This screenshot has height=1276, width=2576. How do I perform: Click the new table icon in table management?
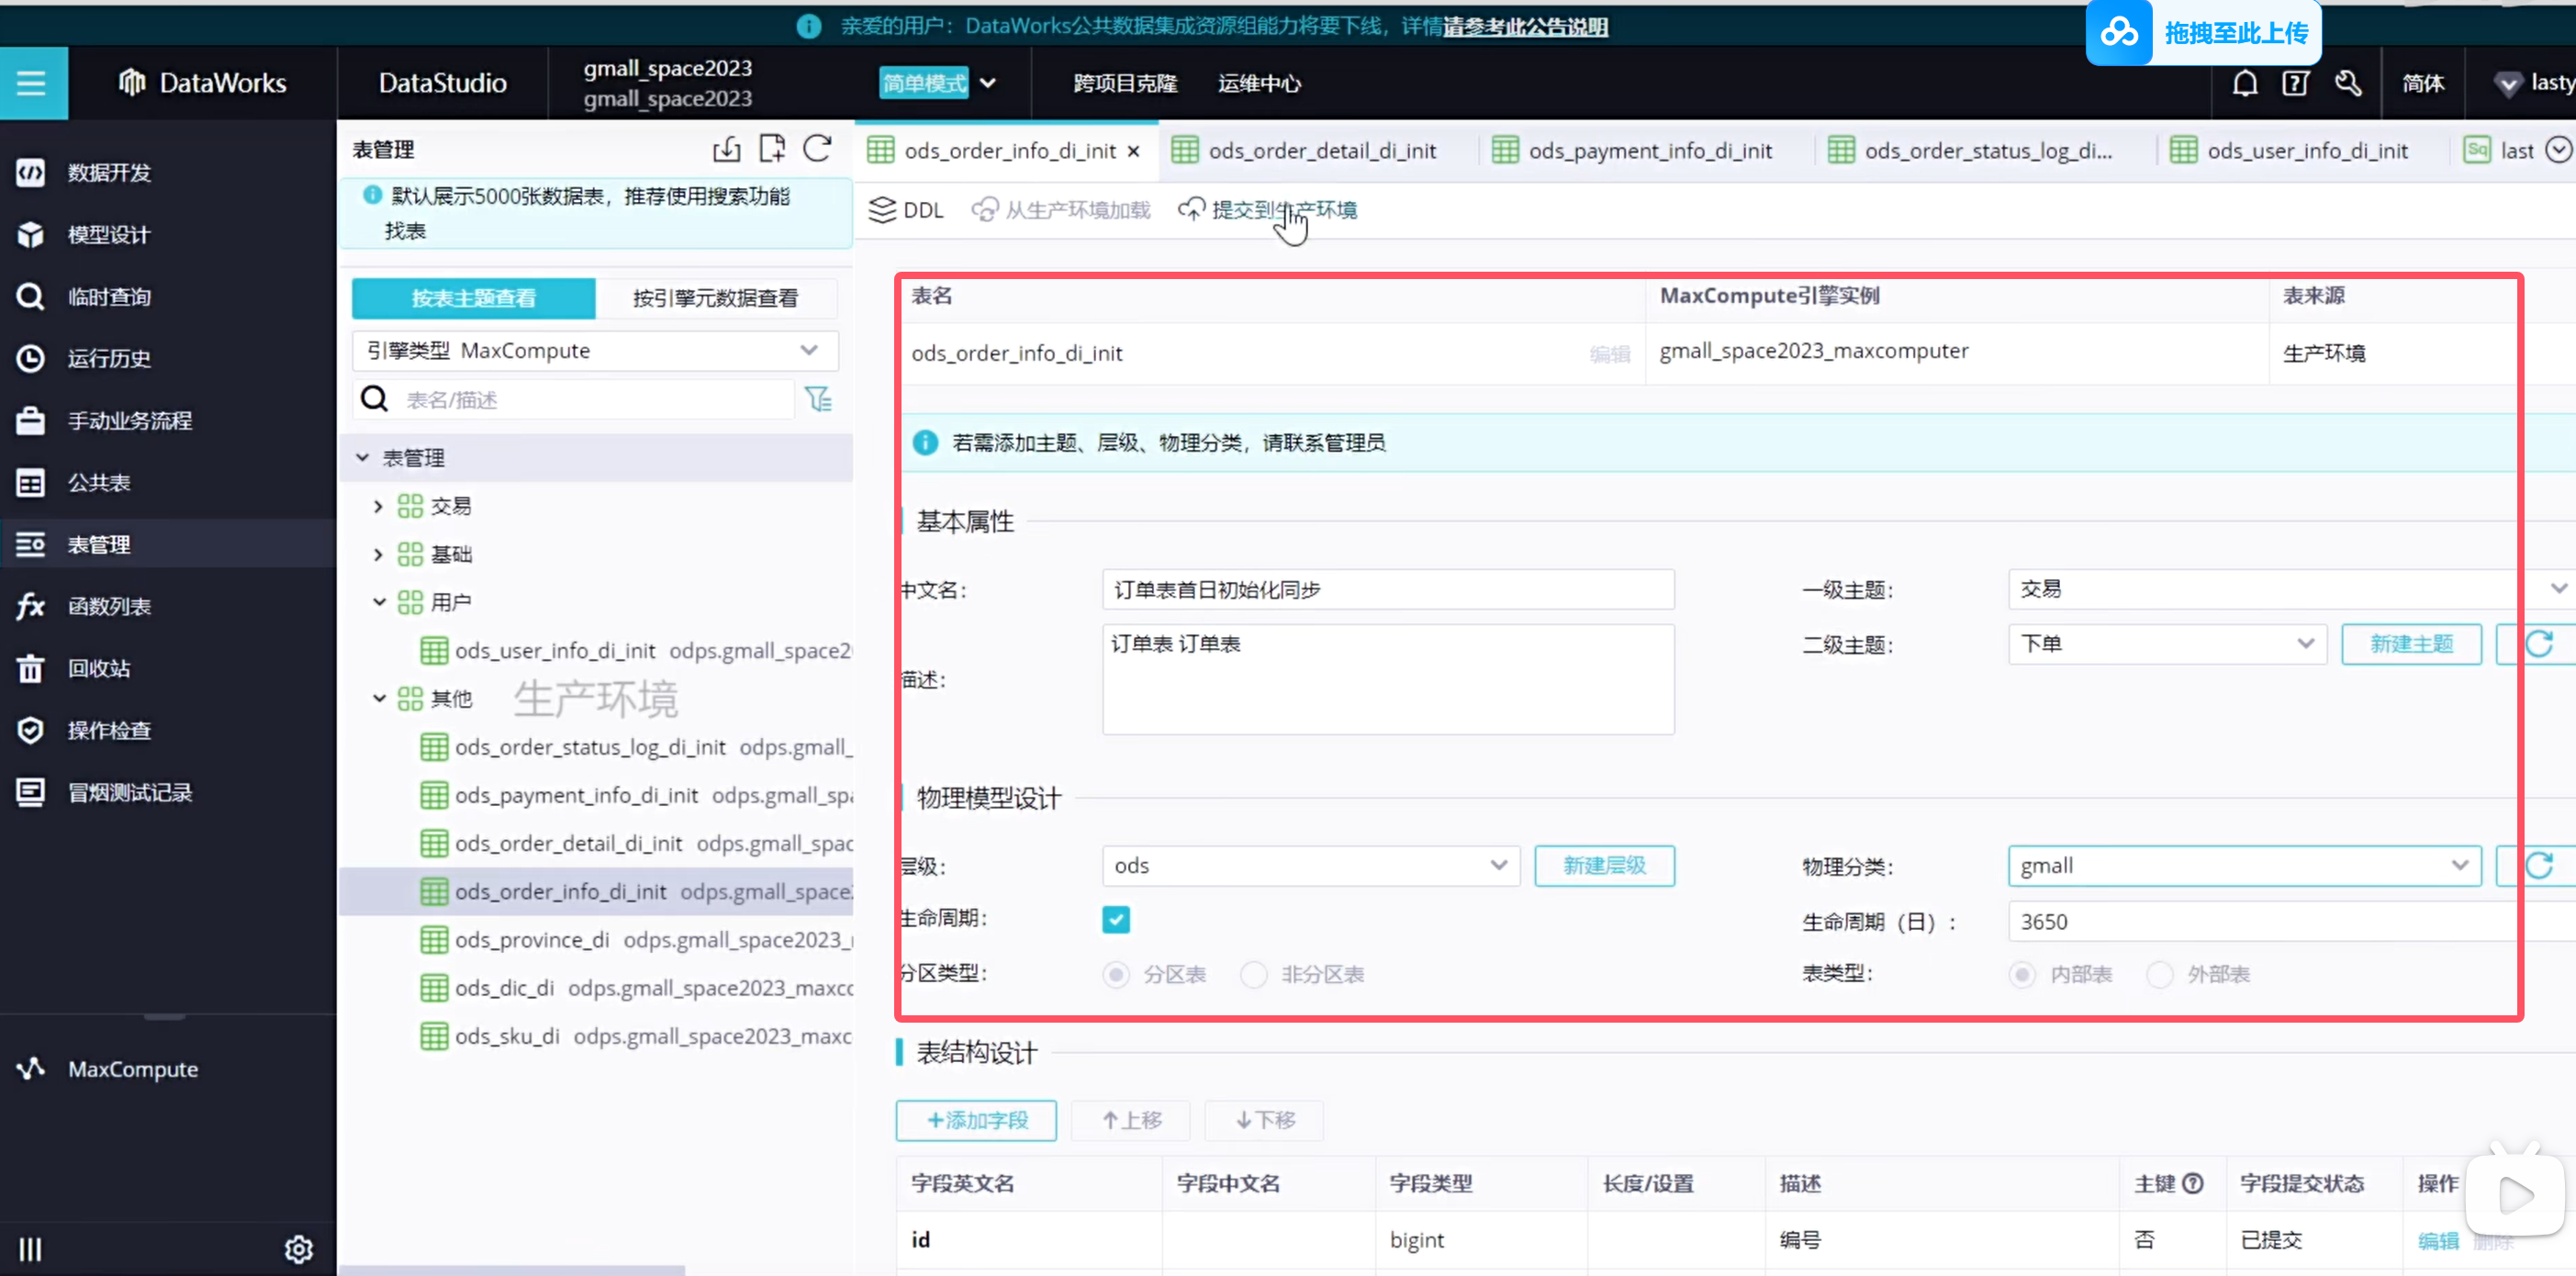click(772, 149)
